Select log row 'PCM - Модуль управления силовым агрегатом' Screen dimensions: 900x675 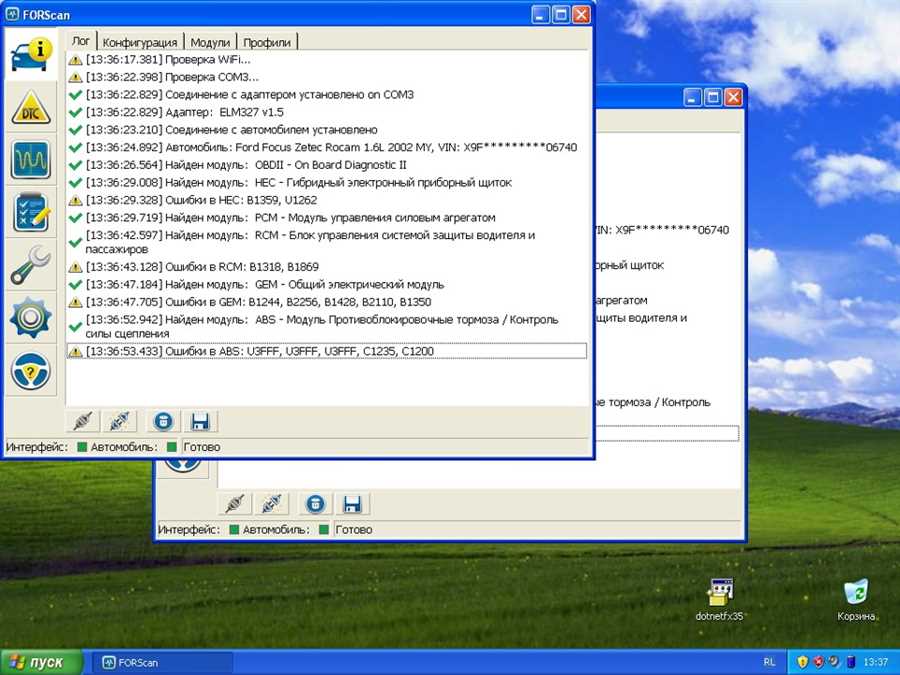coord(327,218)
